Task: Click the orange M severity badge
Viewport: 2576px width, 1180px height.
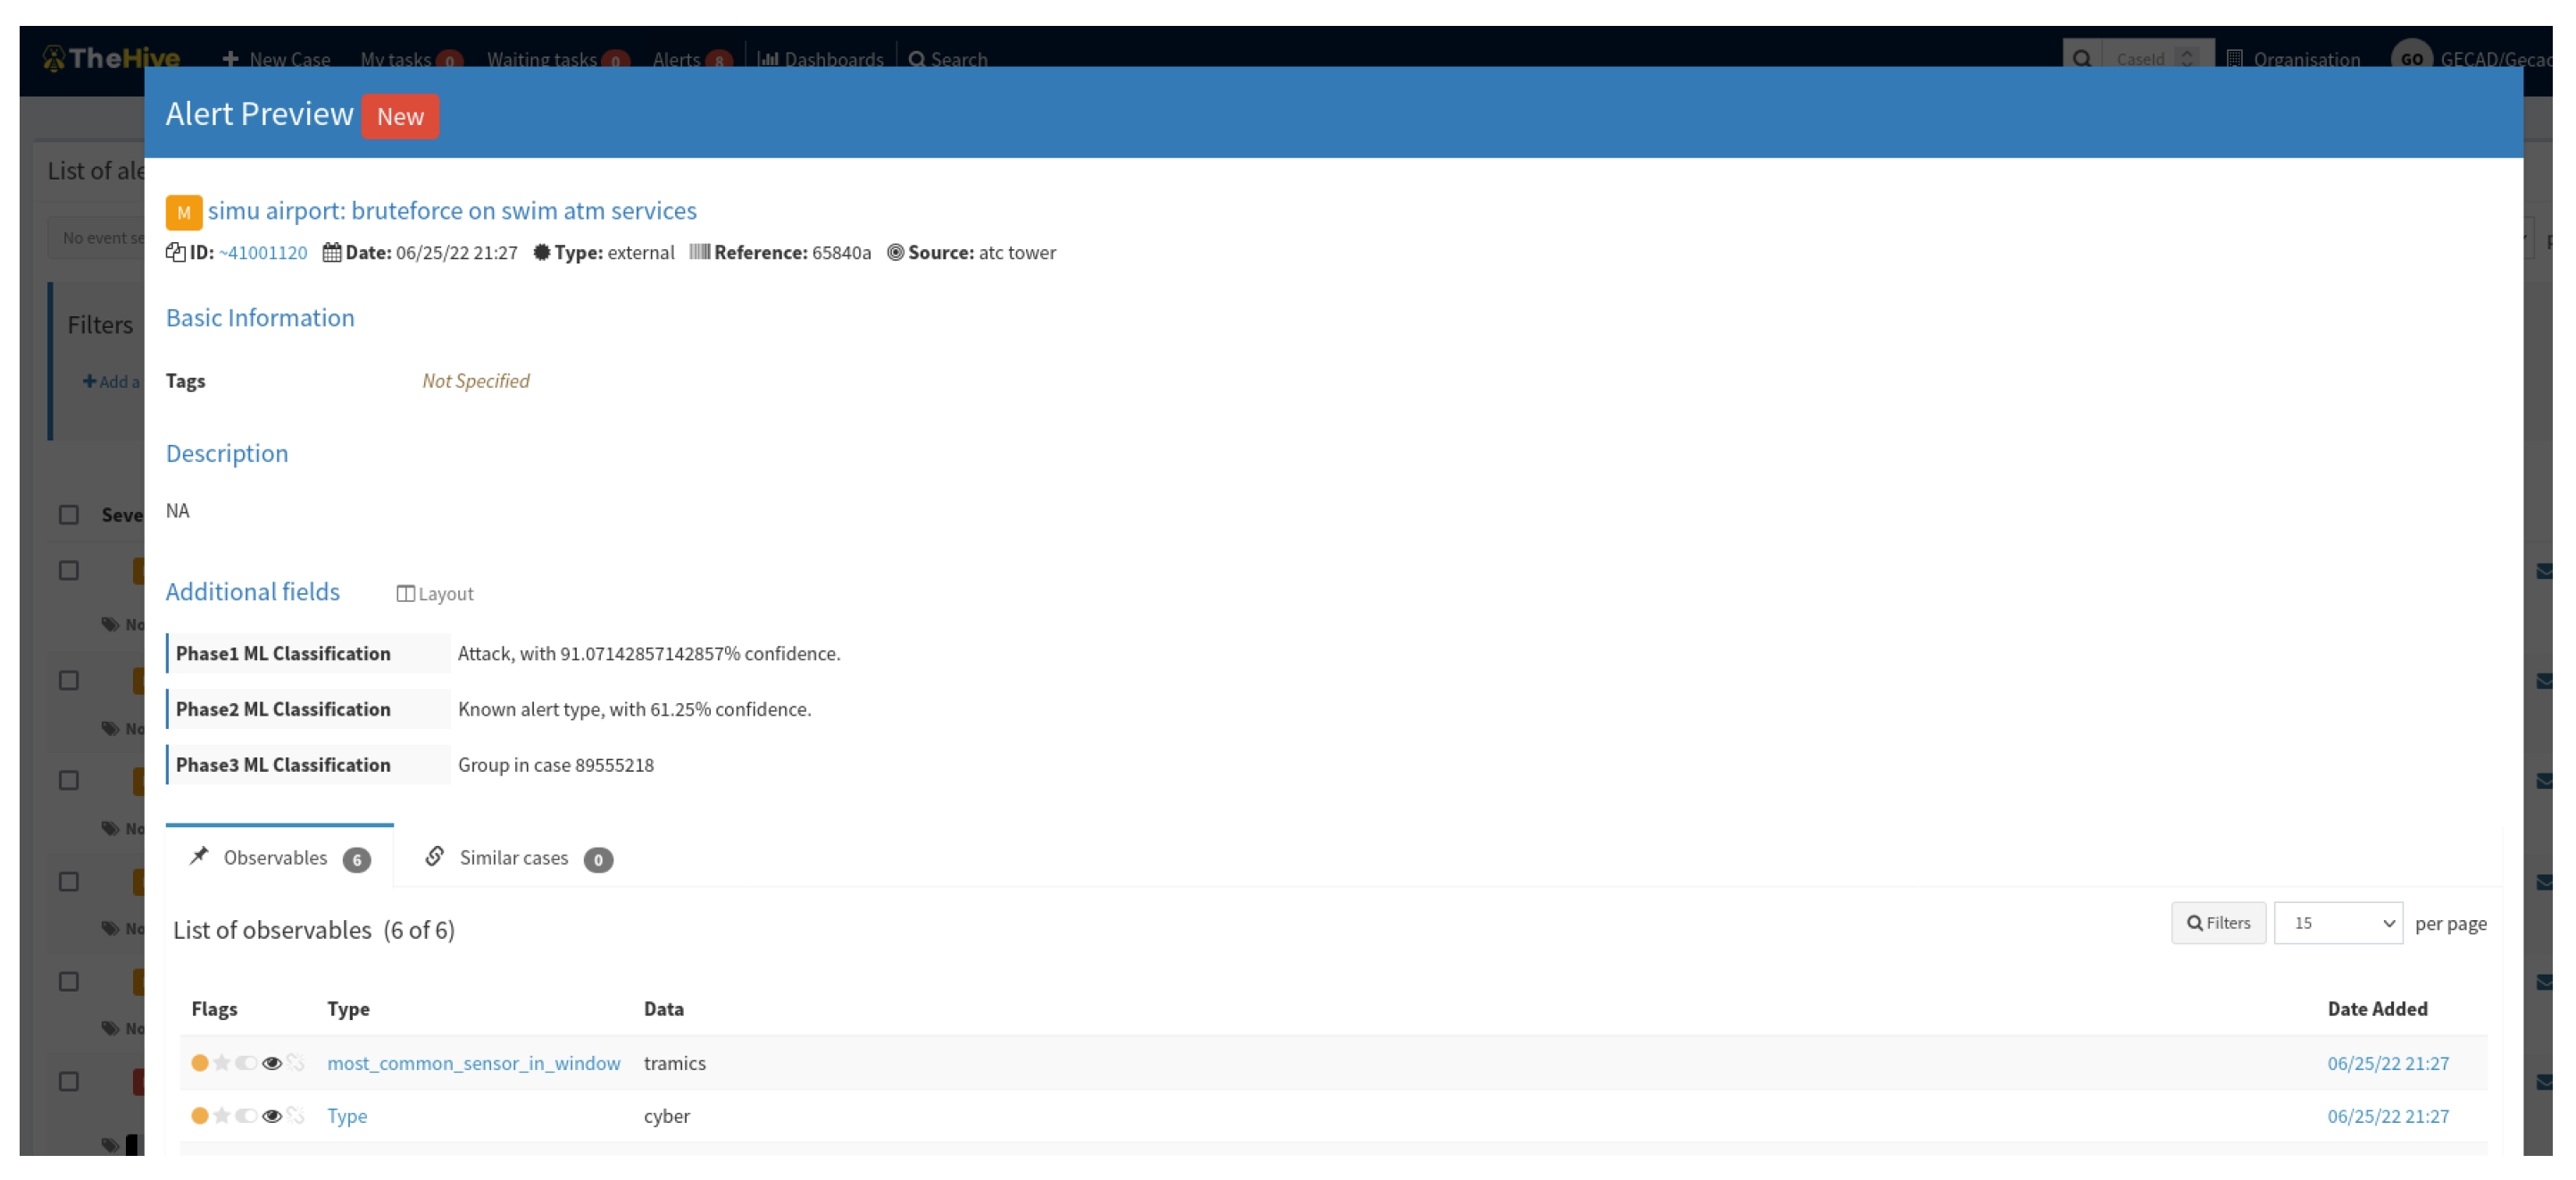Action: click(183, 212)
